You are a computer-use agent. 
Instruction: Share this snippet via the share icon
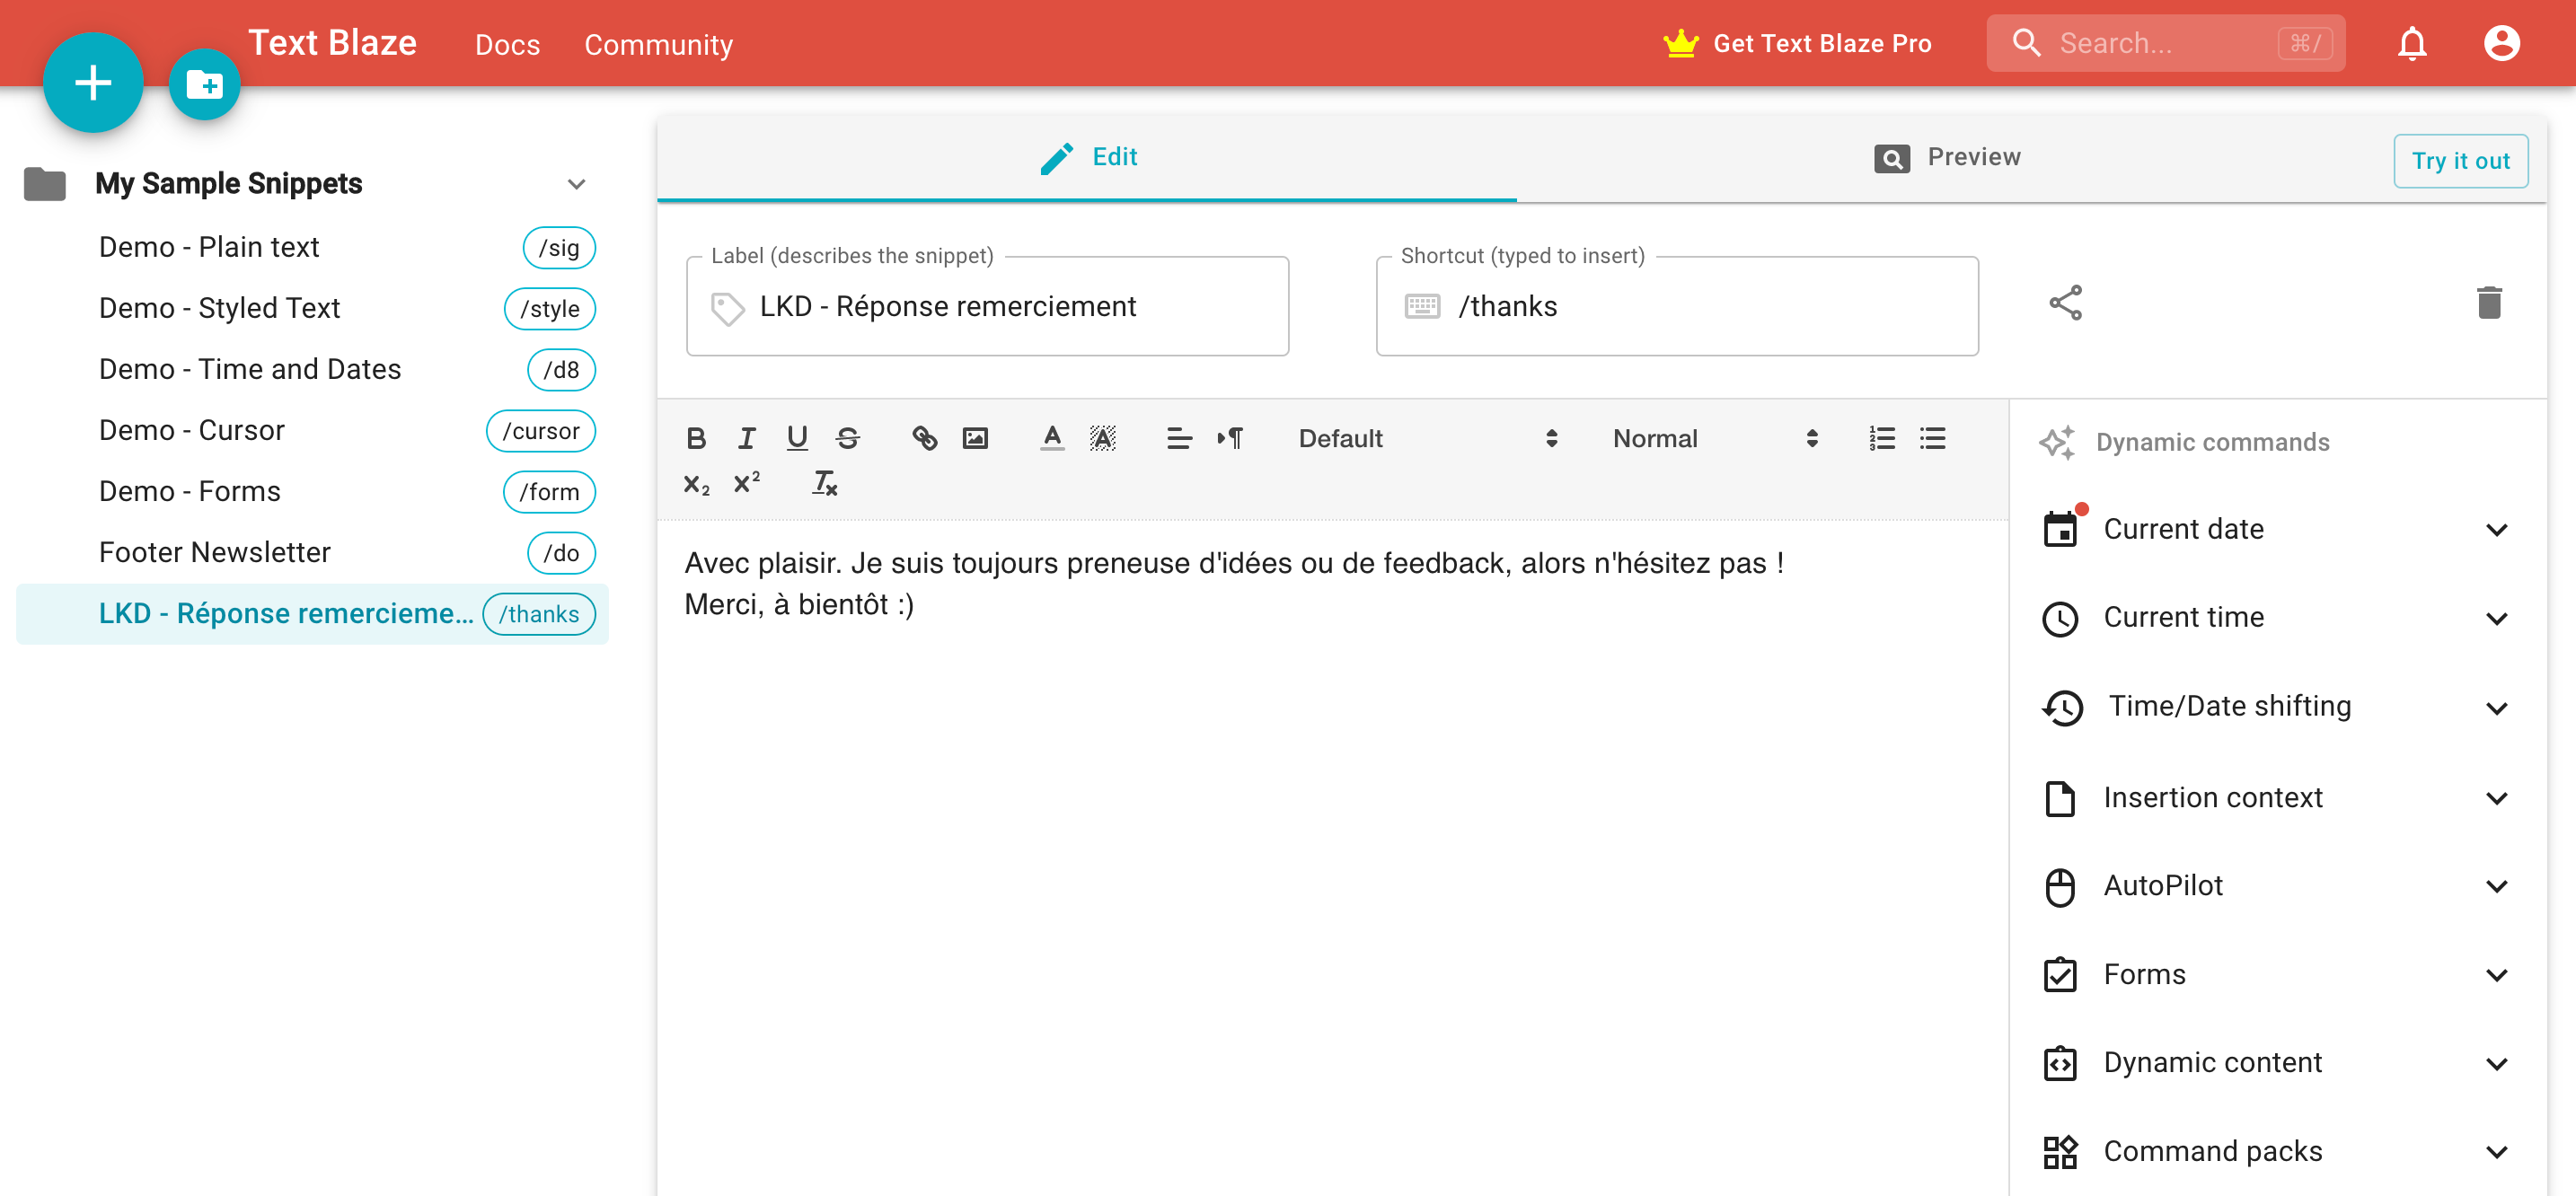coord(2065,303)
